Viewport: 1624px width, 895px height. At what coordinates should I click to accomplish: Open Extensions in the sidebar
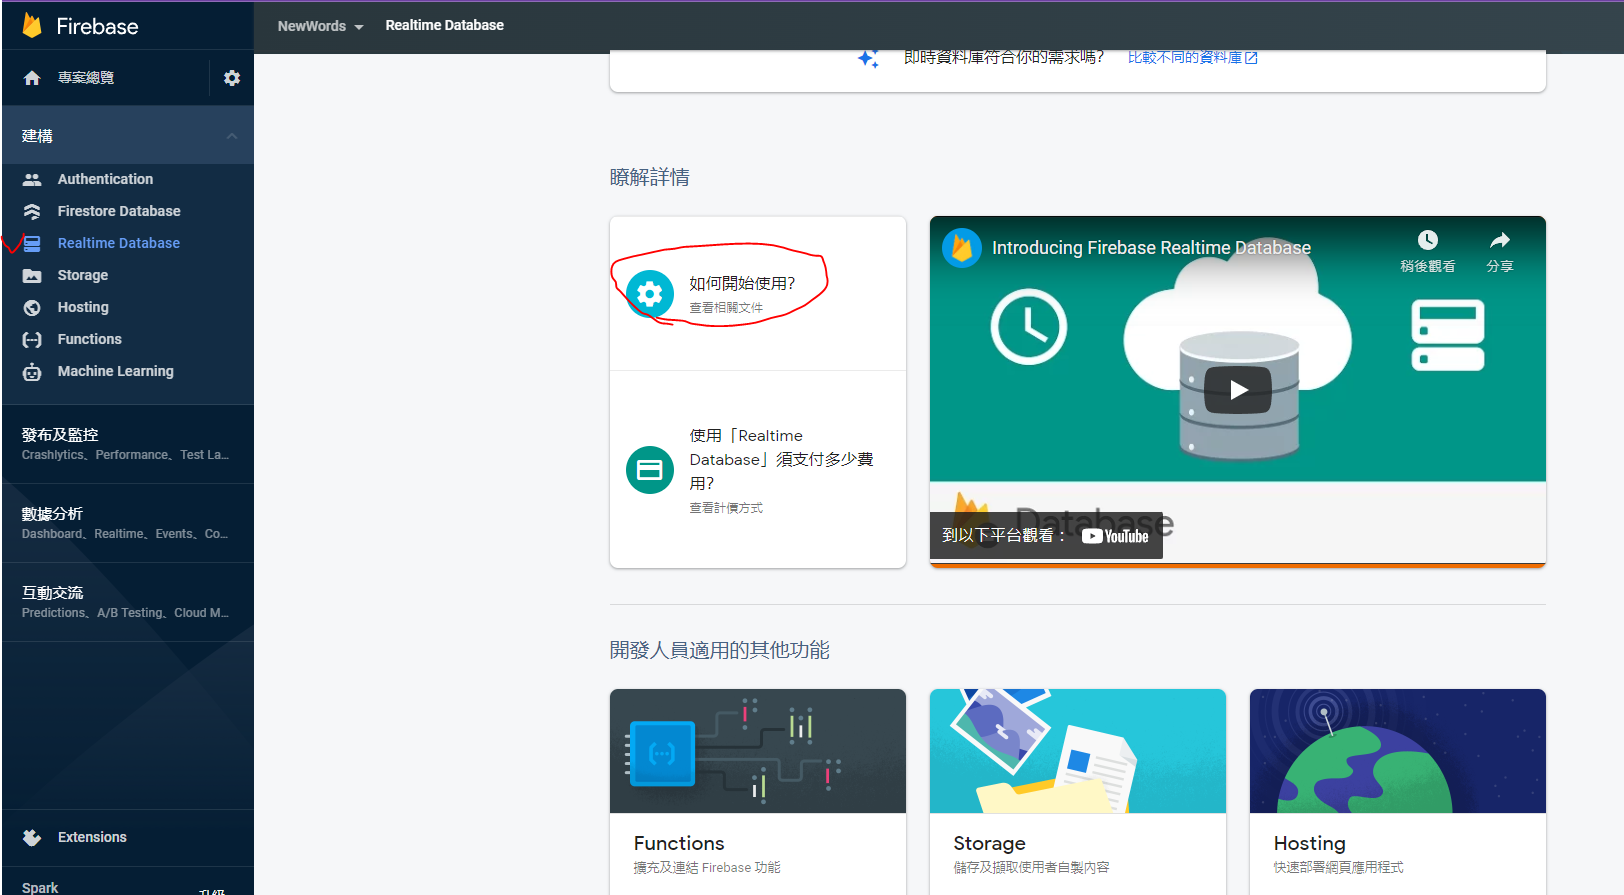point(92,837)
